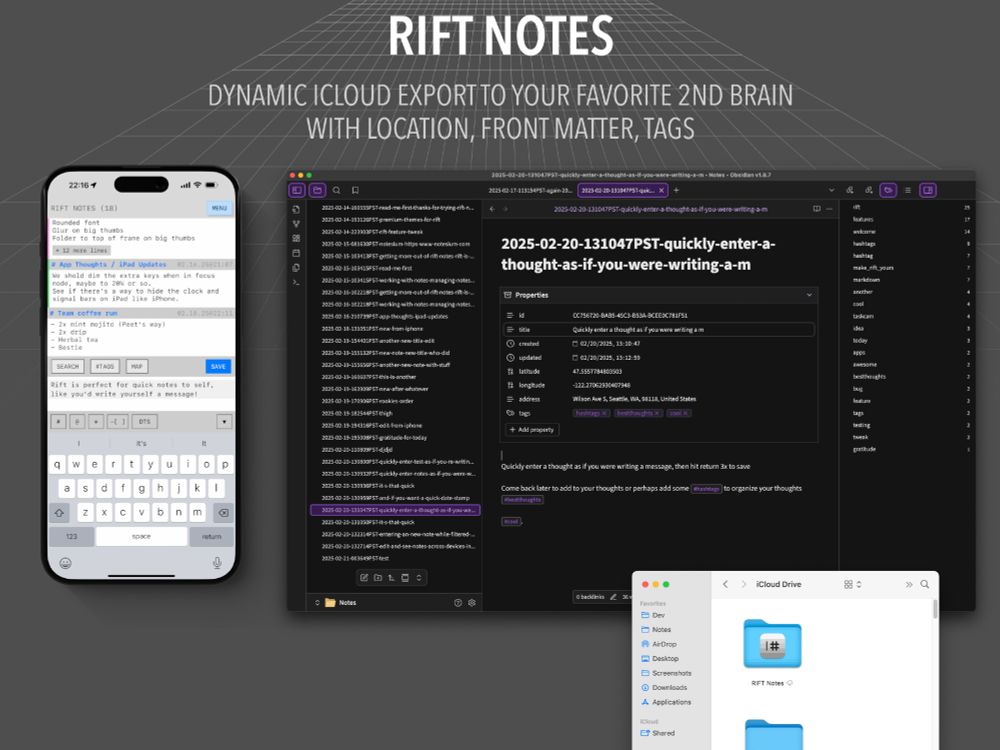Open the outline list icon in right sidebar

point(908,190)
